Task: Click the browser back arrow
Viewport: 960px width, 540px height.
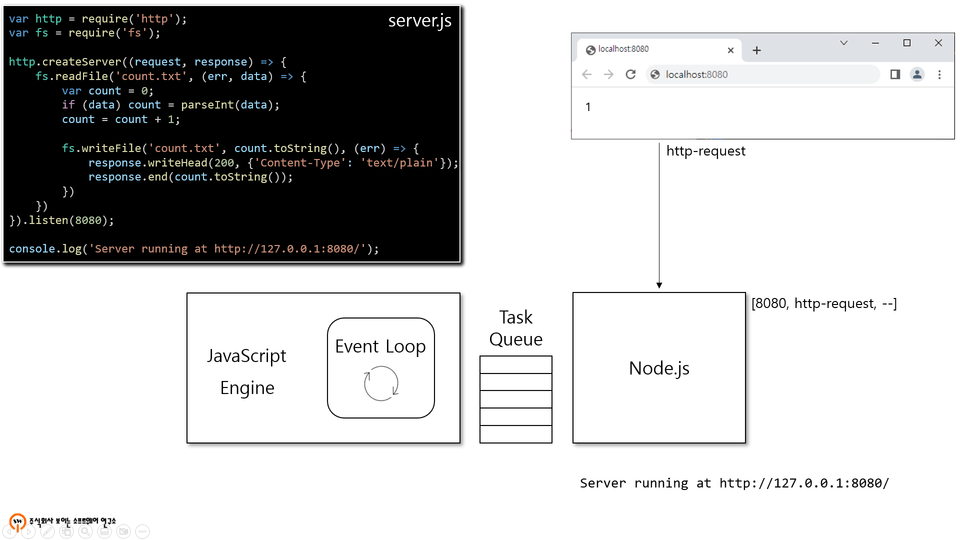Action: [587, 74]
